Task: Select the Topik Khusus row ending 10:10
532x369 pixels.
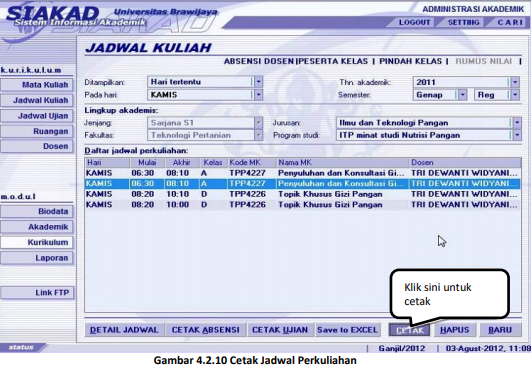Action: click(x=303, y=194)
